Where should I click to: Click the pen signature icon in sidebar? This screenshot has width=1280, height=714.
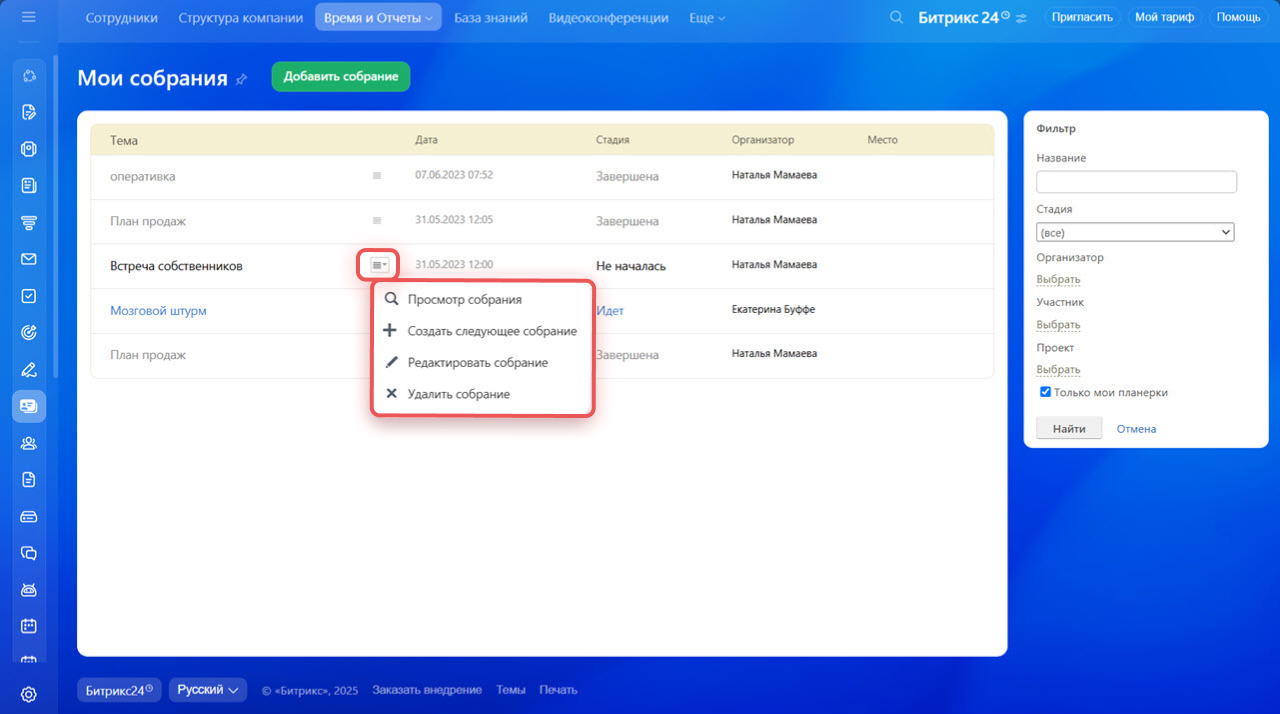tap(29, 370)
